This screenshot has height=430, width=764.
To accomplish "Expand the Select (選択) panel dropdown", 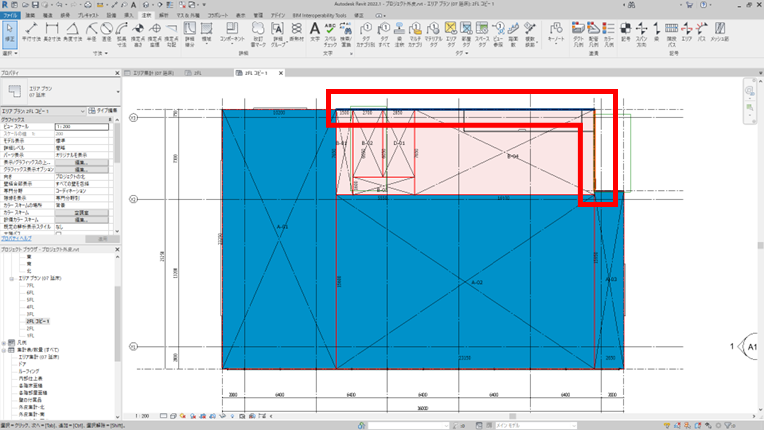I will click(x=10, y=53).
